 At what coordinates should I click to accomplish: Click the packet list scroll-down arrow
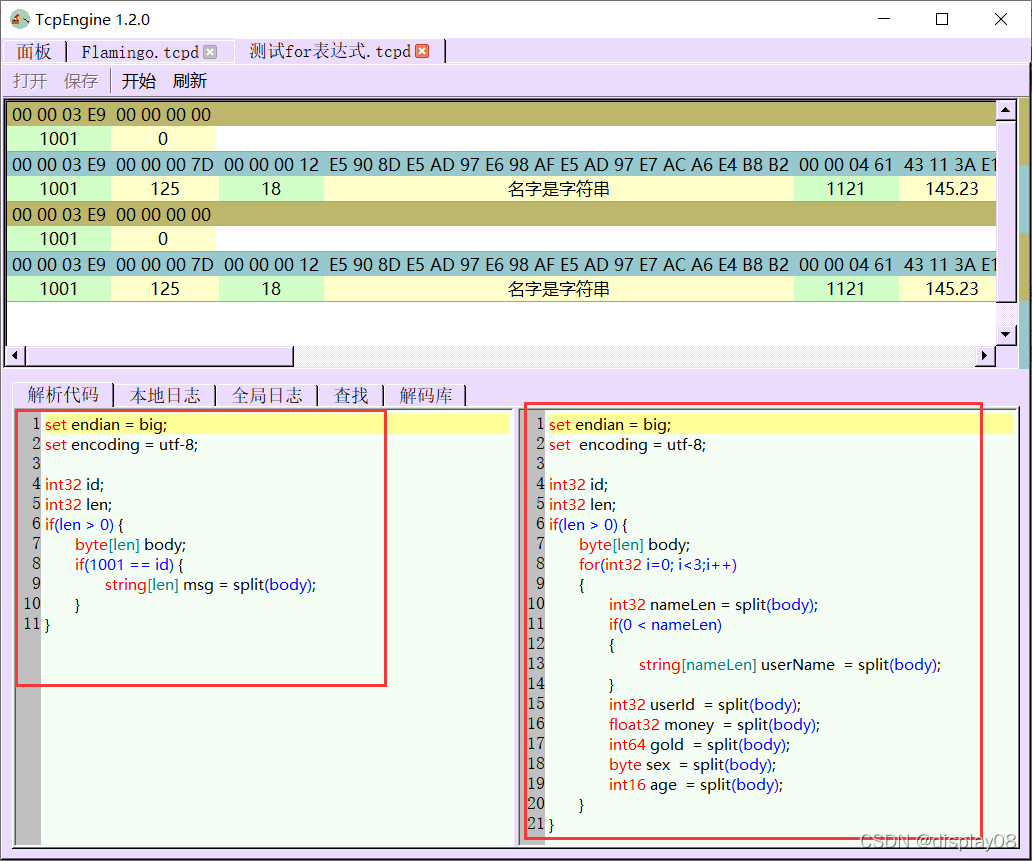pos(1005,334)
